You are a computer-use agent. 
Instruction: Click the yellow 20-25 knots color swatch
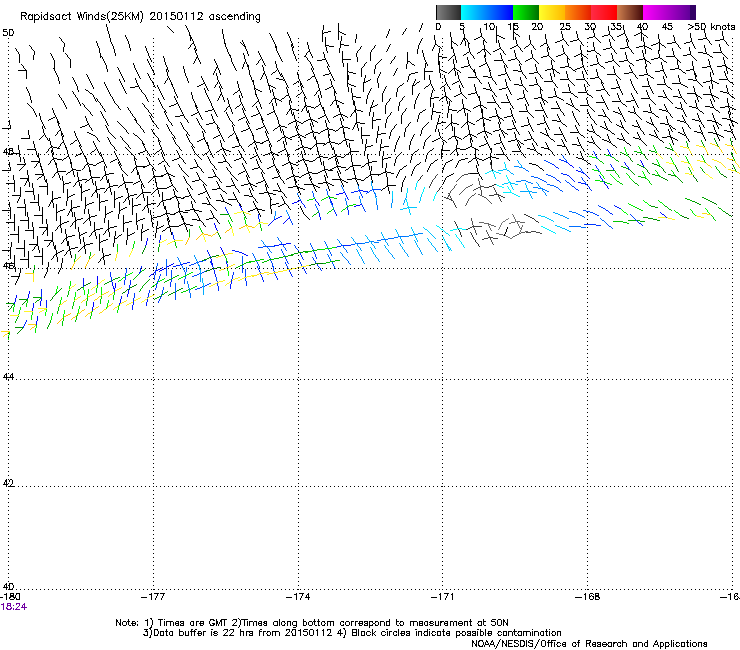(552, 12)
